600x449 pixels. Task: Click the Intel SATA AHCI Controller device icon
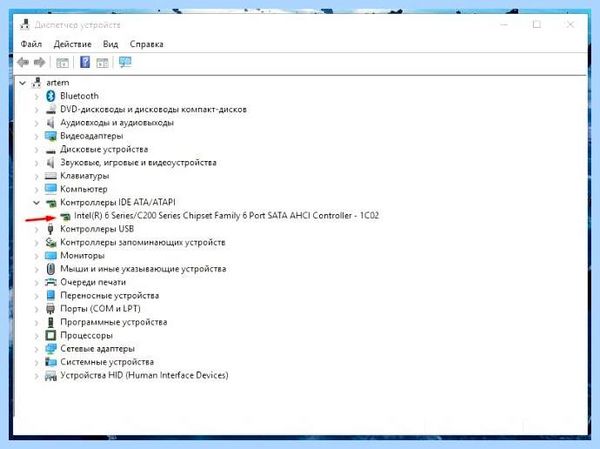[x=65, y=216]
